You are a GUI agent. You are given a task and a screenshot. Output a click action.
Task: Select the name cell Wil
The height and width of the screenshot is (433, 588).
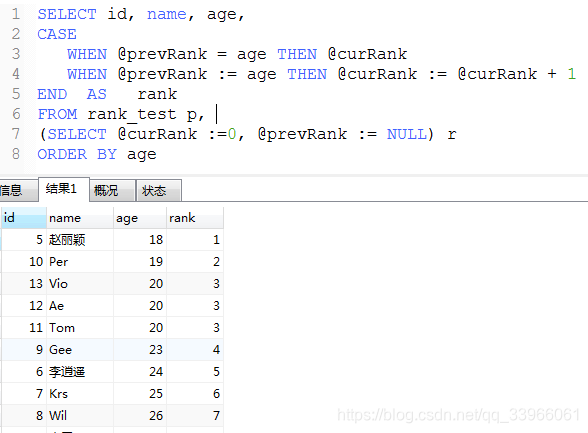pyautogui.click(x=80, y=416)
